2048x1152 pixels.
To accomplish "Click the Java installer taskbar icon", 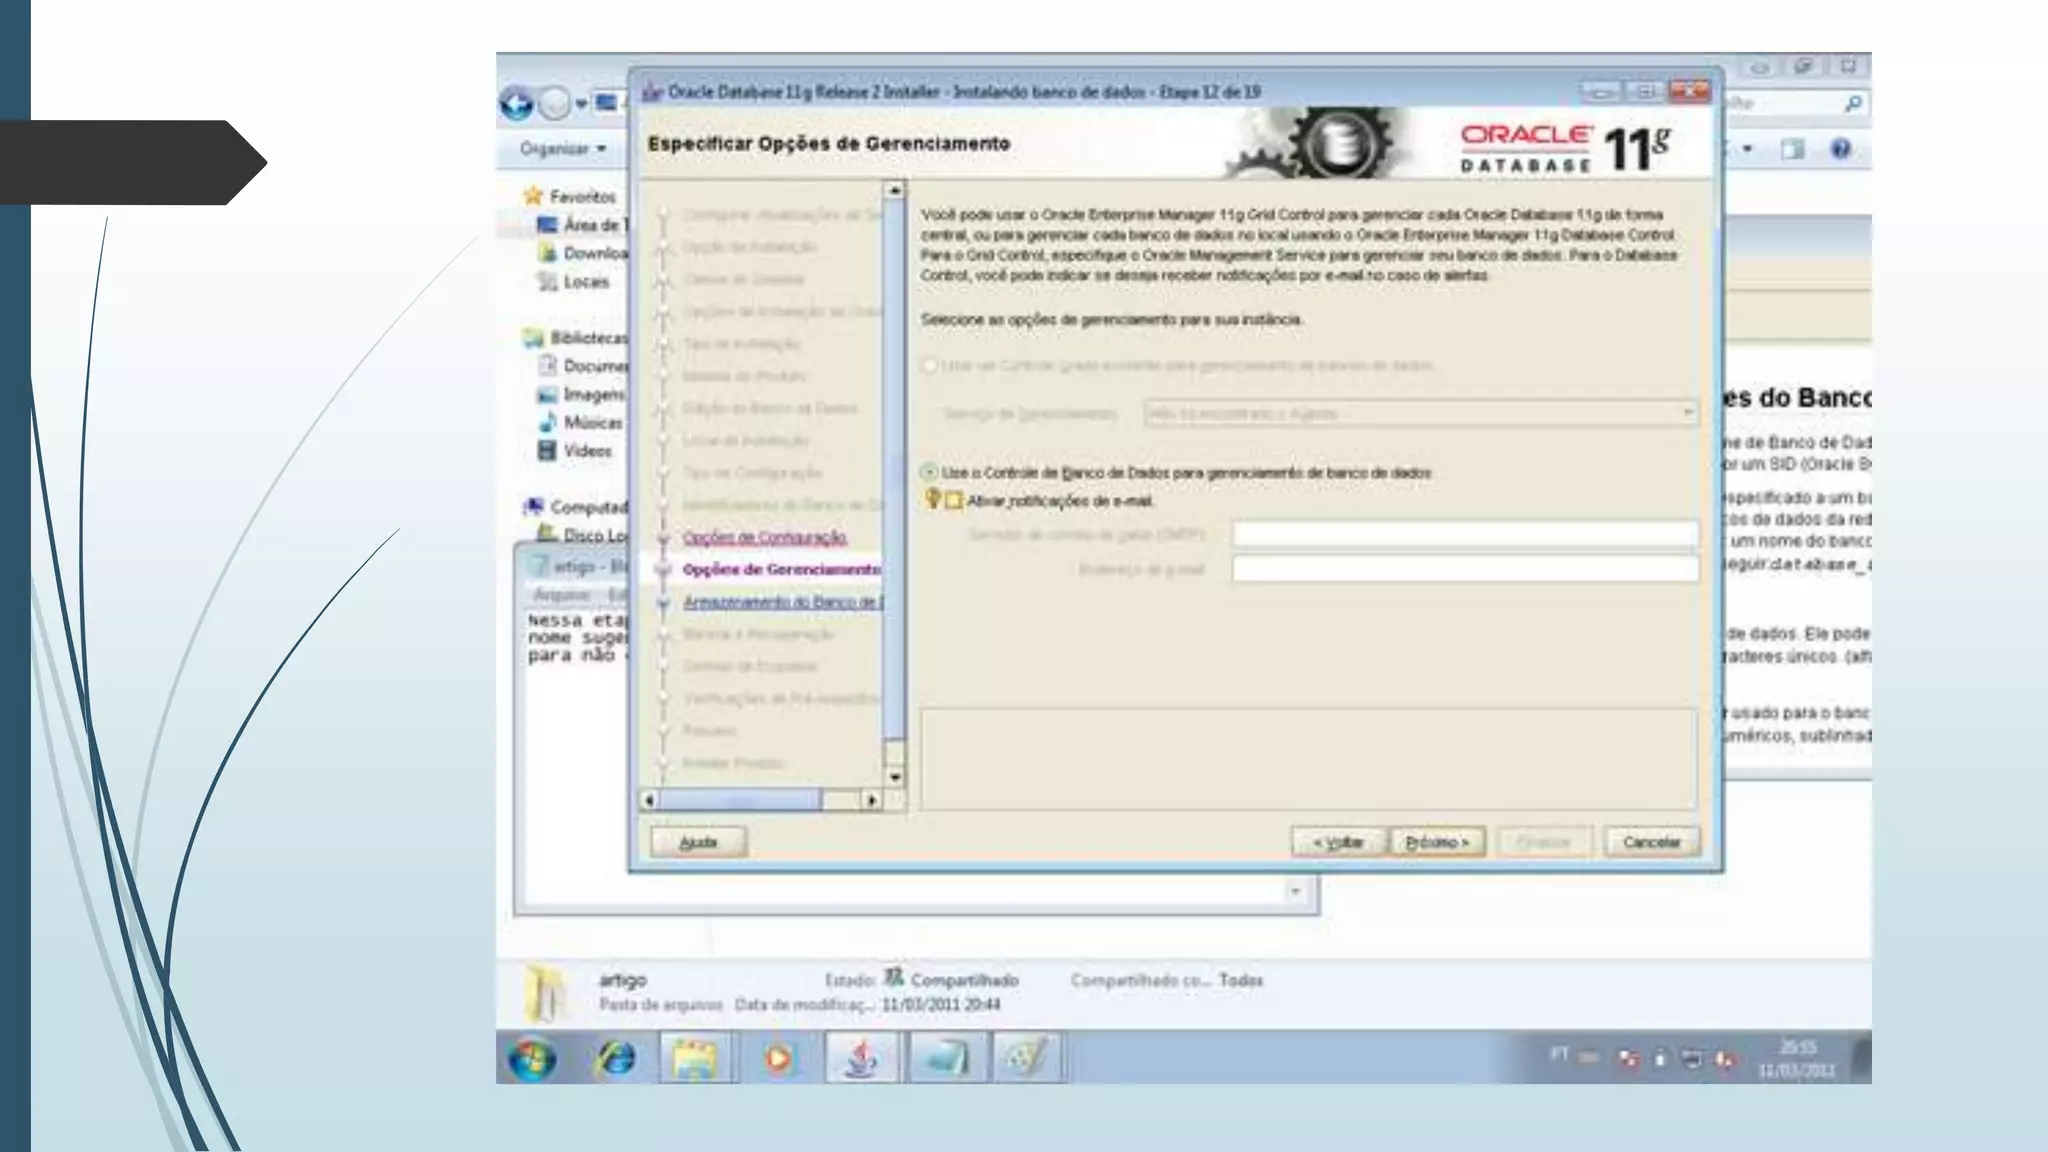I will 861,1059.
